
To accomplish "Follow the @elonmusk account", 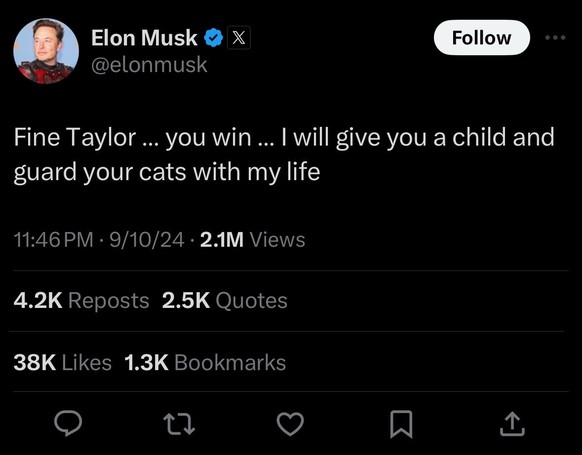I will click(x=481, y=38).
